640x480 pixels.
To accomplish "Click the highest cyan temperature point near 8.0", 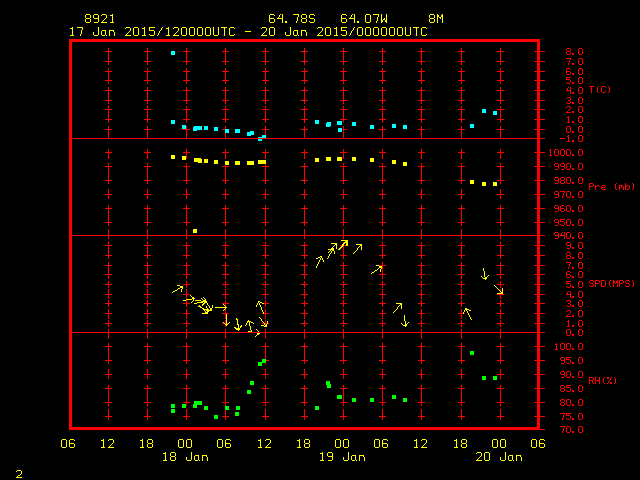I will coord(173,53).
